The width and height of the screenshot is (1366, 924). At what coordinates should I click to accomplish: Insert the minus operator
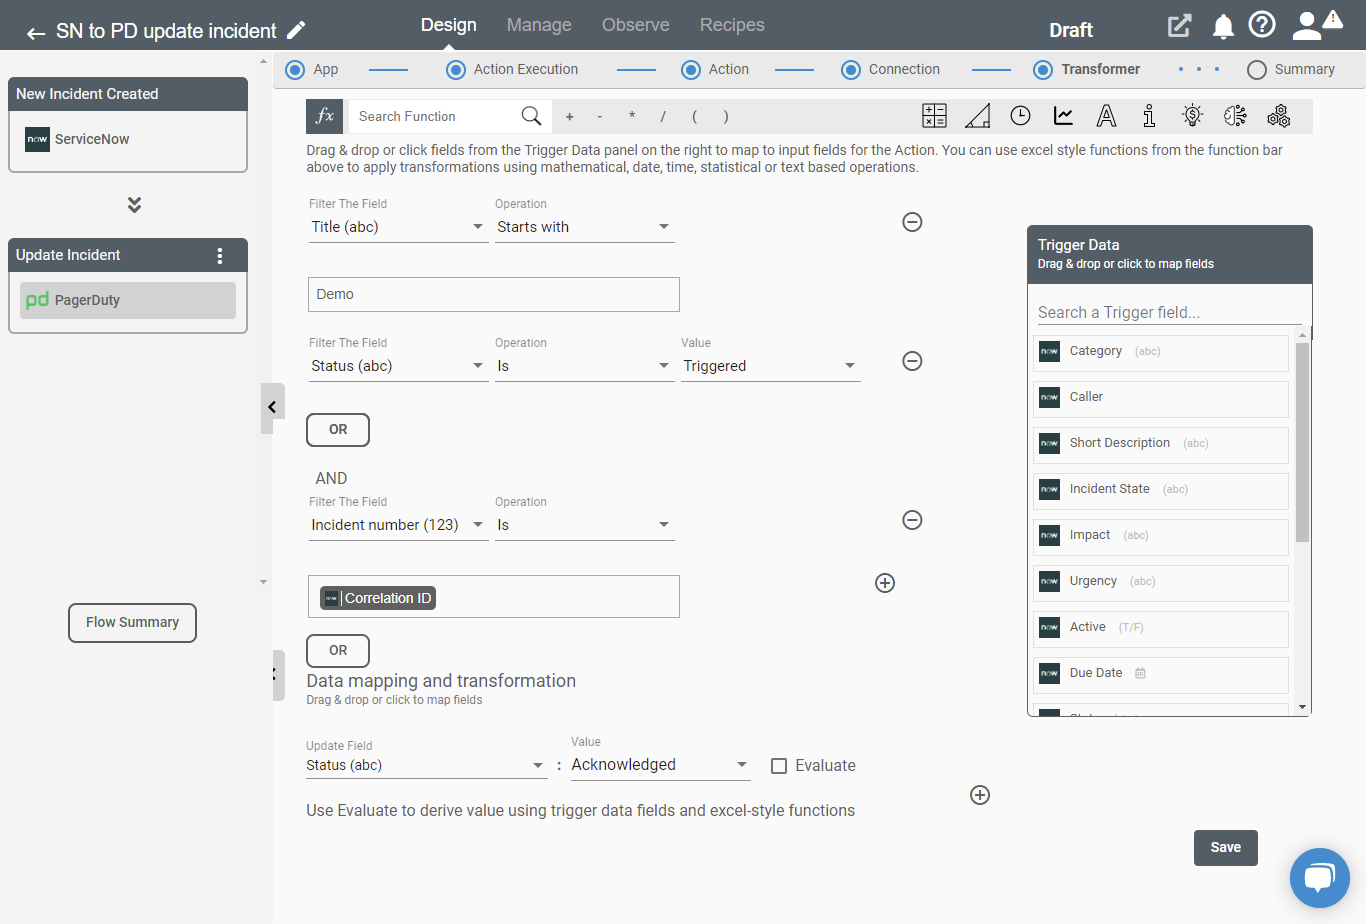pyautogui.click(x=600, y=117)
